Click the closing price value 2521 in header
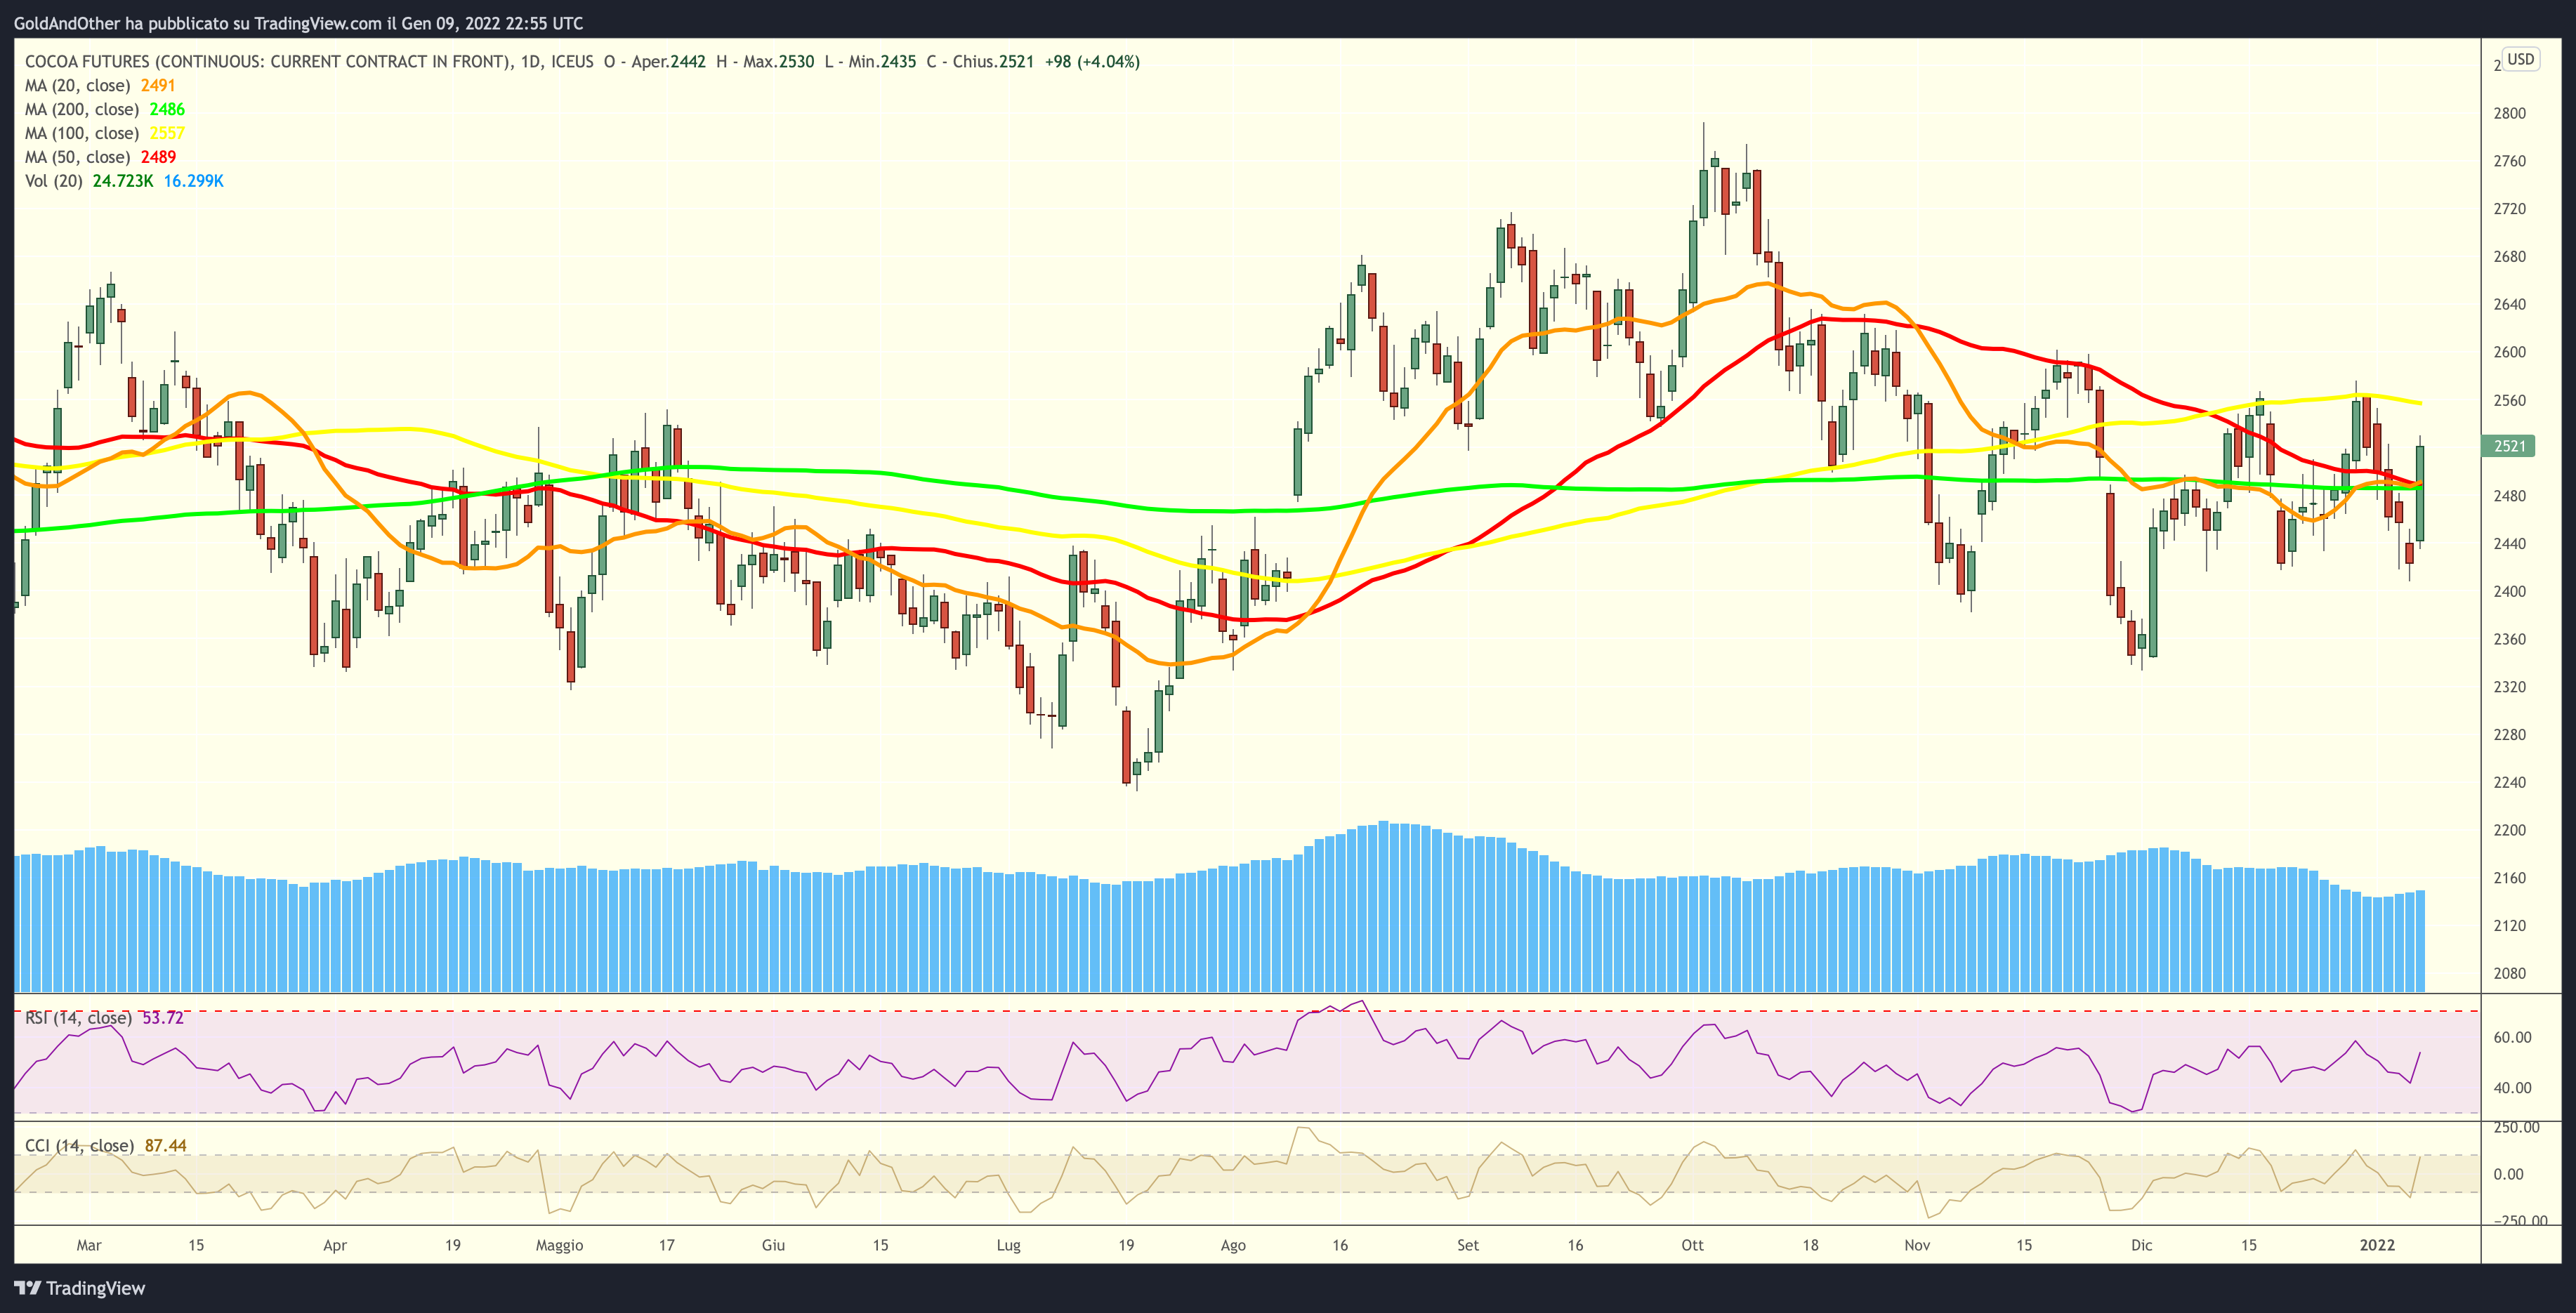Image resolution: width=2576 pixels, height=1313 pixels. coord(1016,61)
